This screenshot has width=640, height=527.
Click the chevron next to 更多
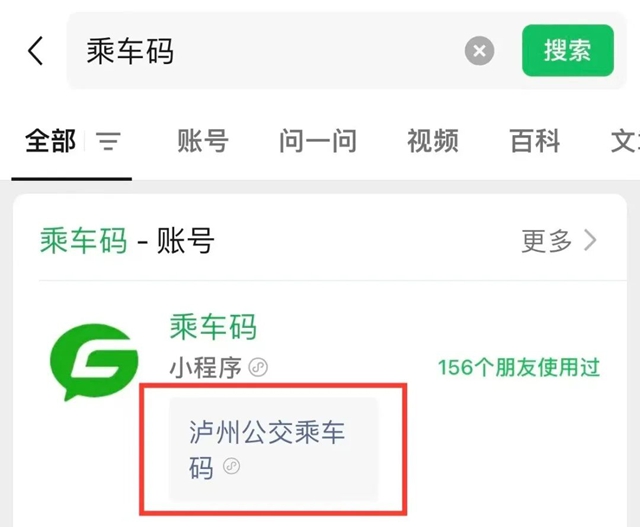(590, 241)
